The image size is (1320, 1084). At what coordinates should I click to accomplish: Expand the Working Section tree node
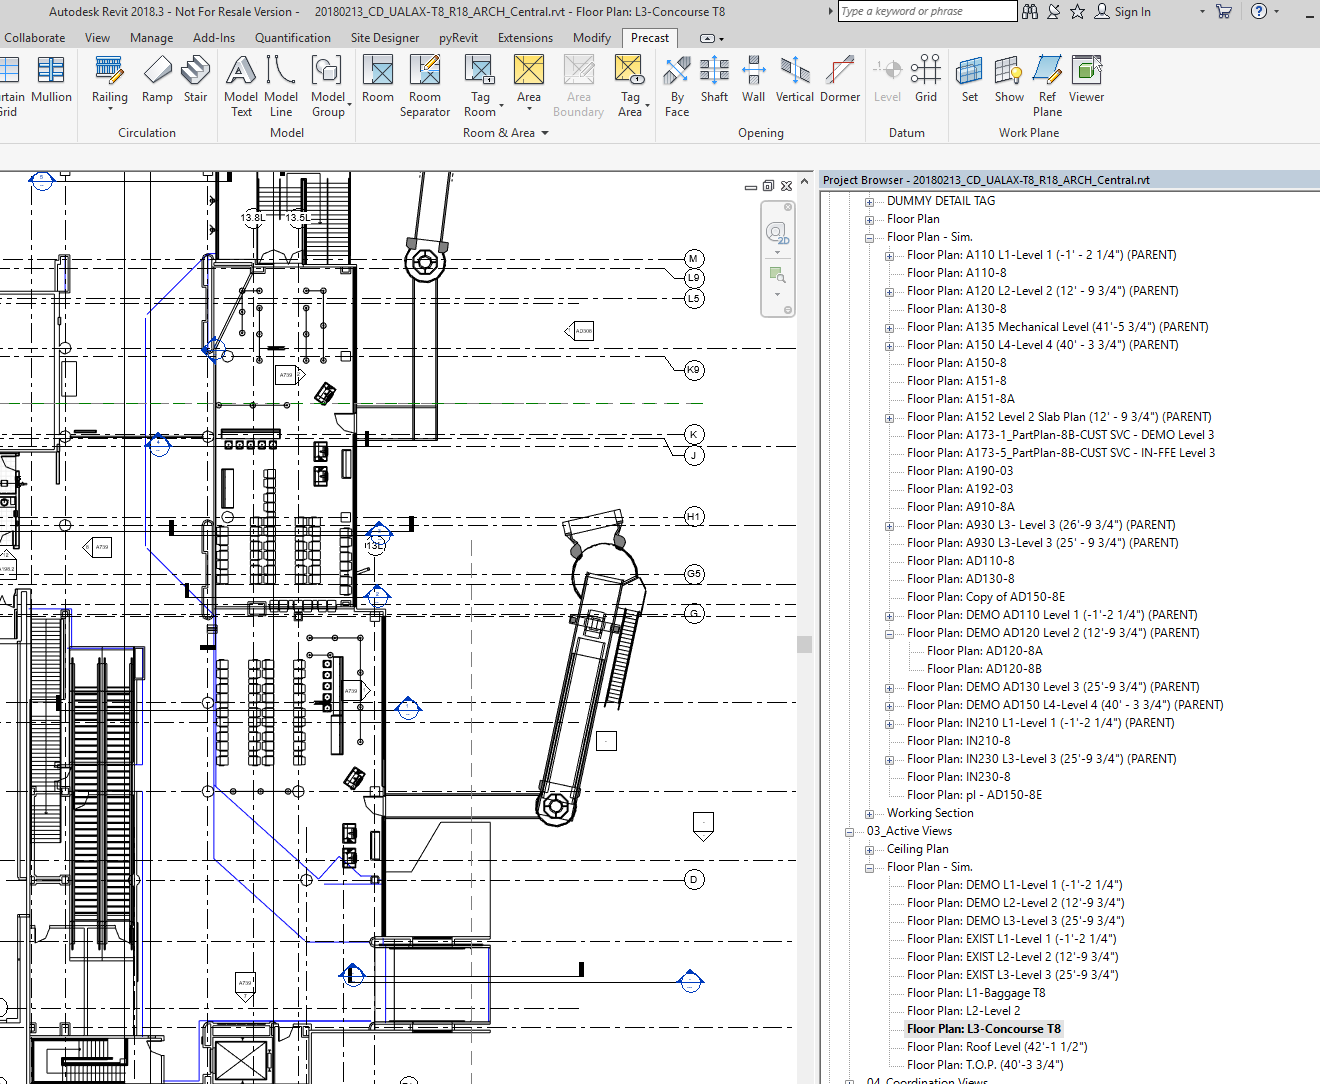pos(869,813)
